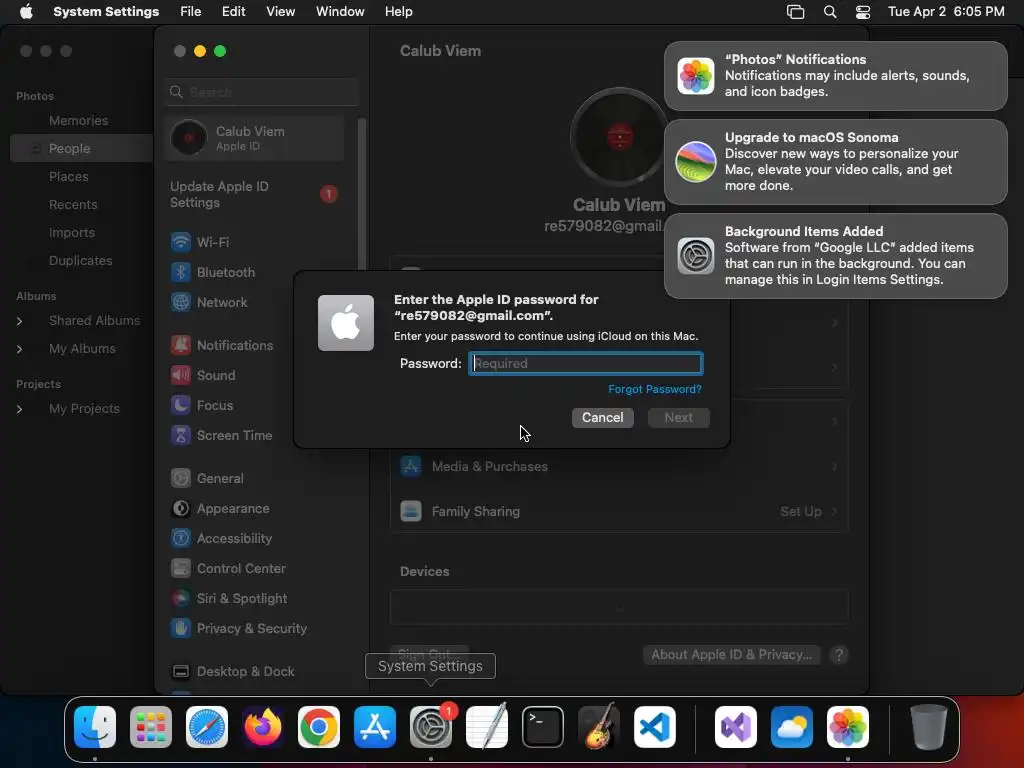Click the System Settings search field

[262, 92]
